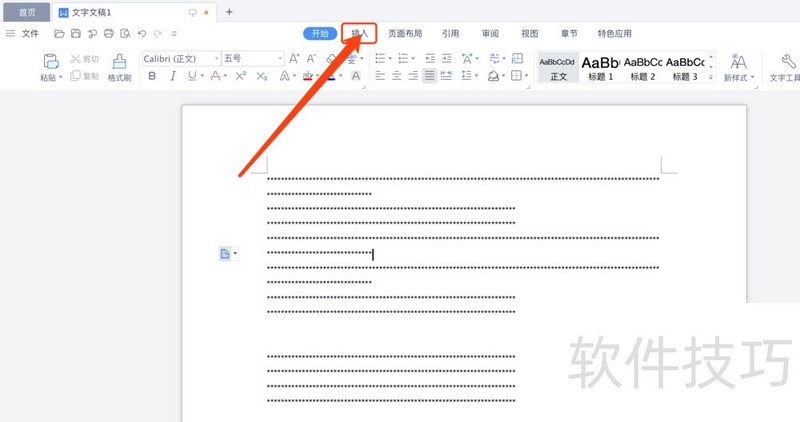This screenshot has width=800, height=422.
Task: Save the document with the floppy disk icon
Action: pyautogui.click(x=76, y=34)
